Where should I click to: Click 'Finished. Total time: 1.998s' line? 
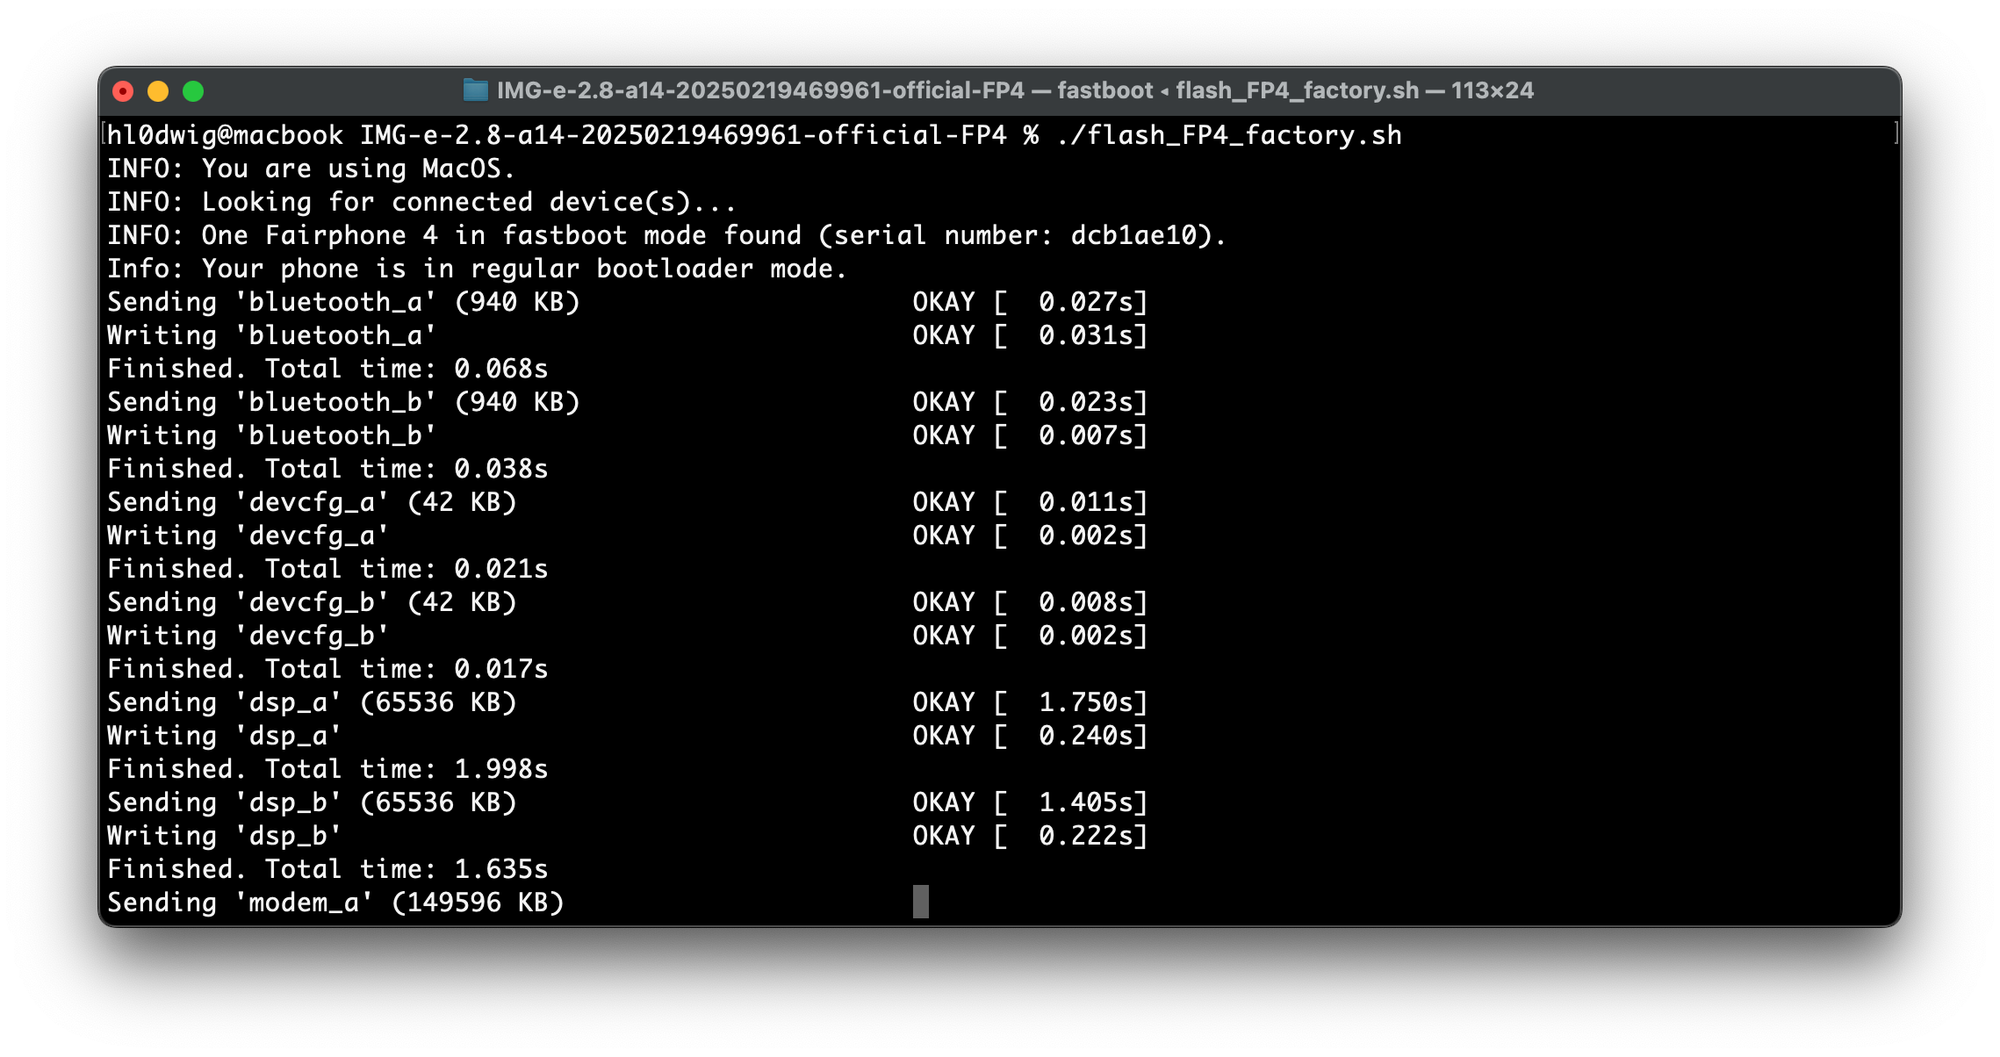click(328, 769)
